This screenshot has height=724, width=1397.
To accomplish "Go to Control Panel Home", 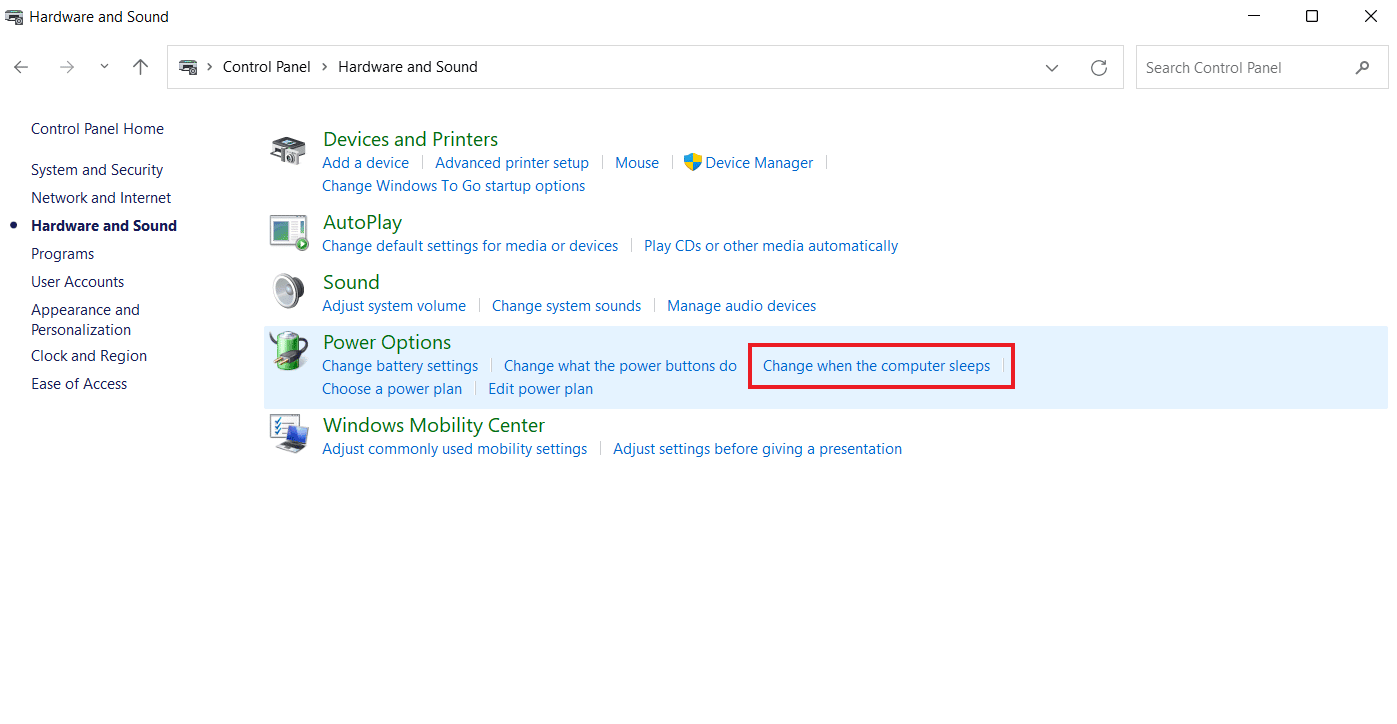I will (97, 129).
